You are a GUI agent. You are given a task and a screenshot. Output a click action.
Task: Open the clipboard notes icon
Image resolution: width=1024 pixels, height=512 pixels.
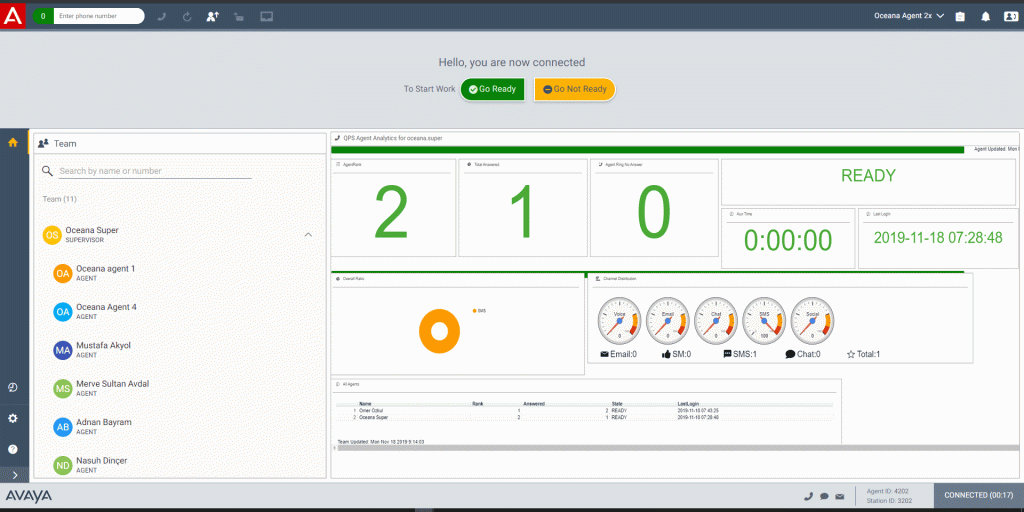(x=960, y=17)
